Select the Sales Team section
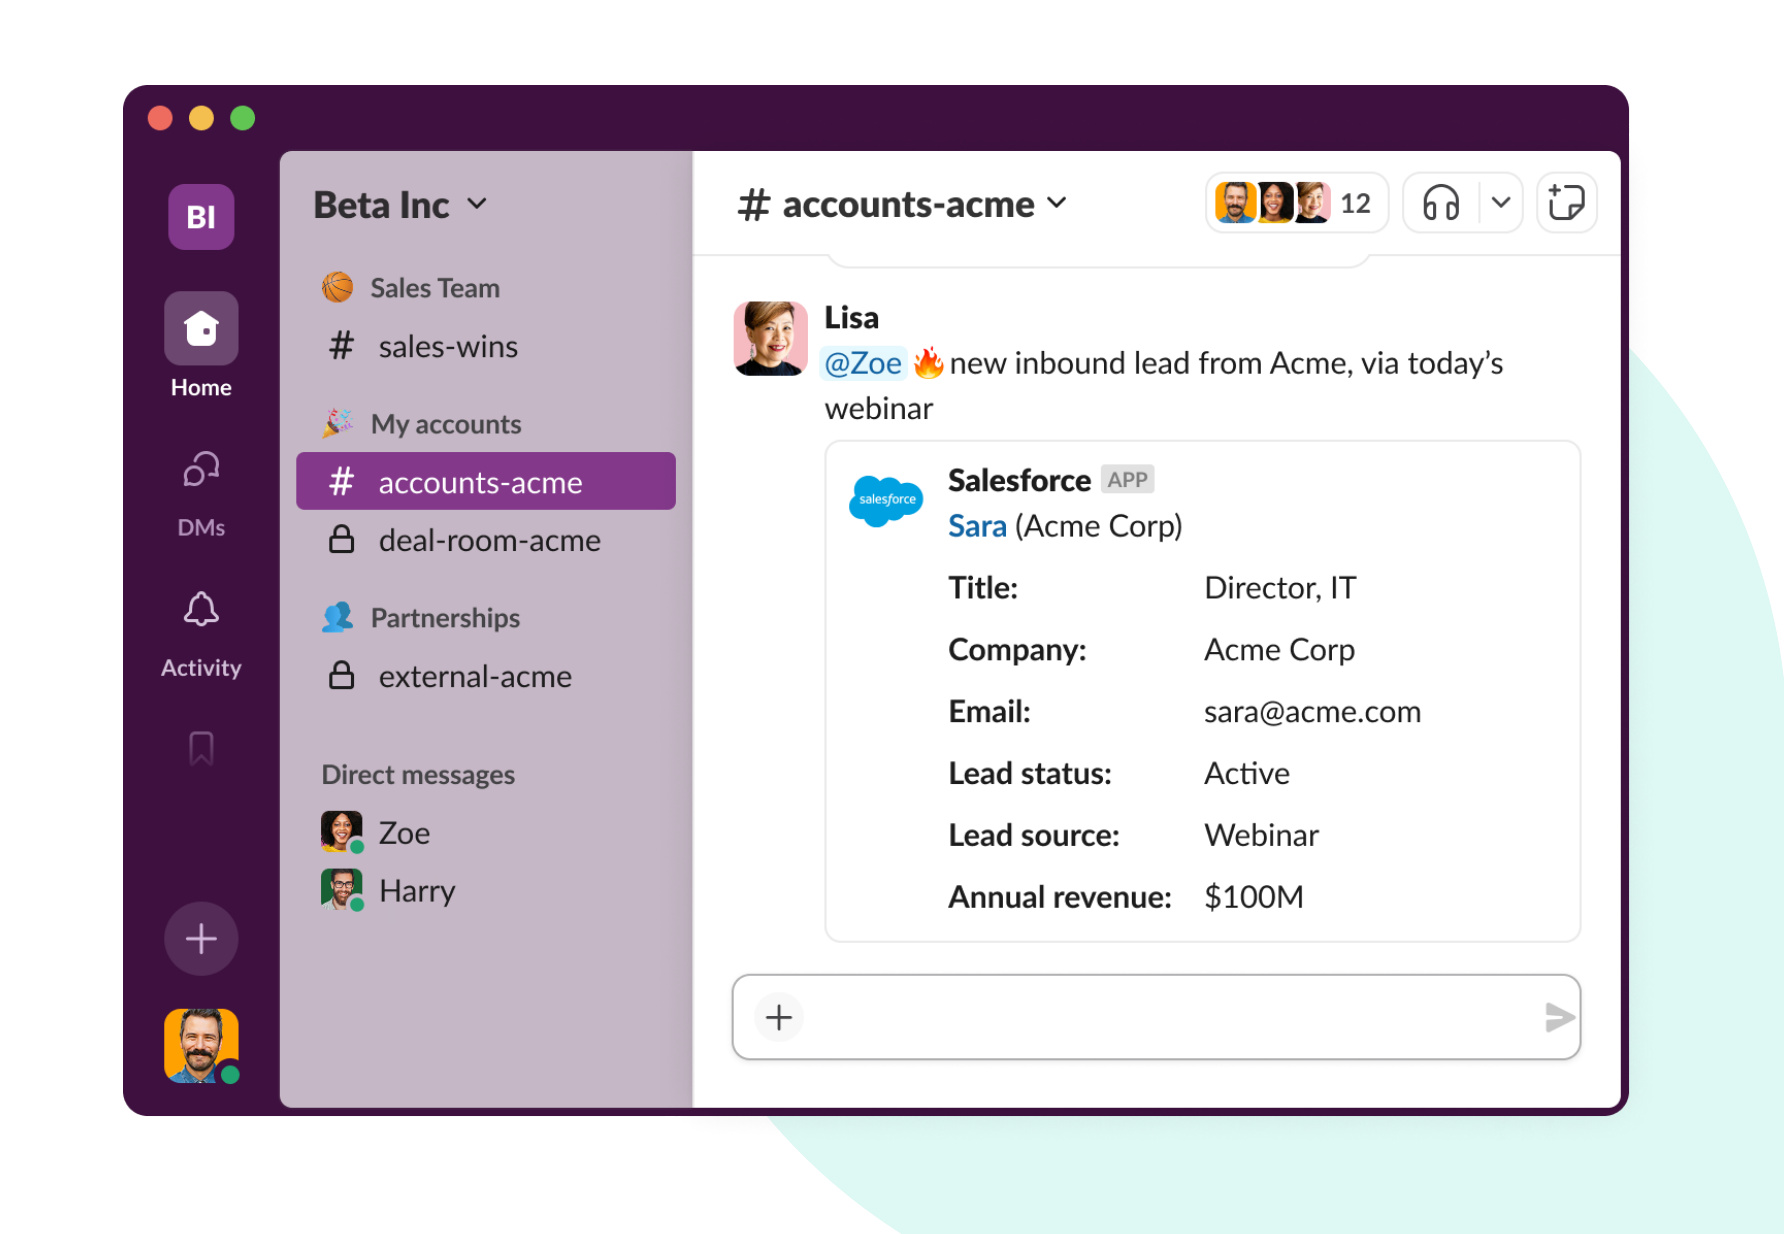This screenshot has width=1784, height=1234. pyautogui.click(x=411, y=288)
